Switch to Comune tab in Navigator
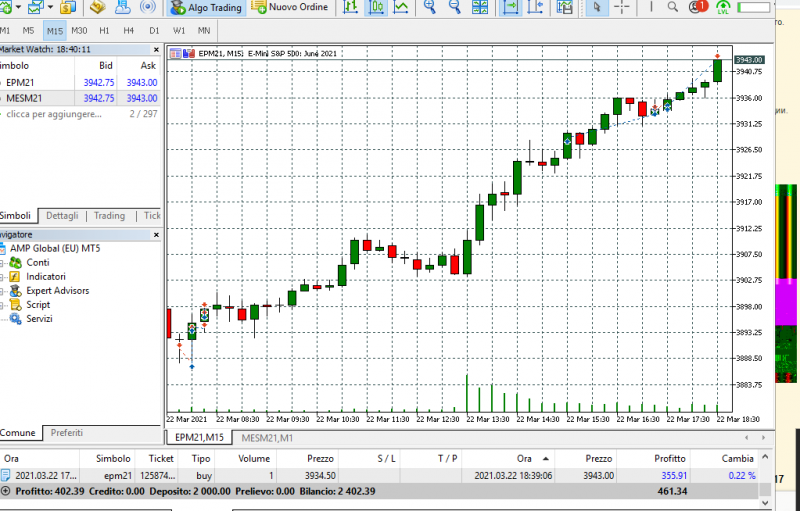Screen dimensions: 800x511 [x=19, y=432]
